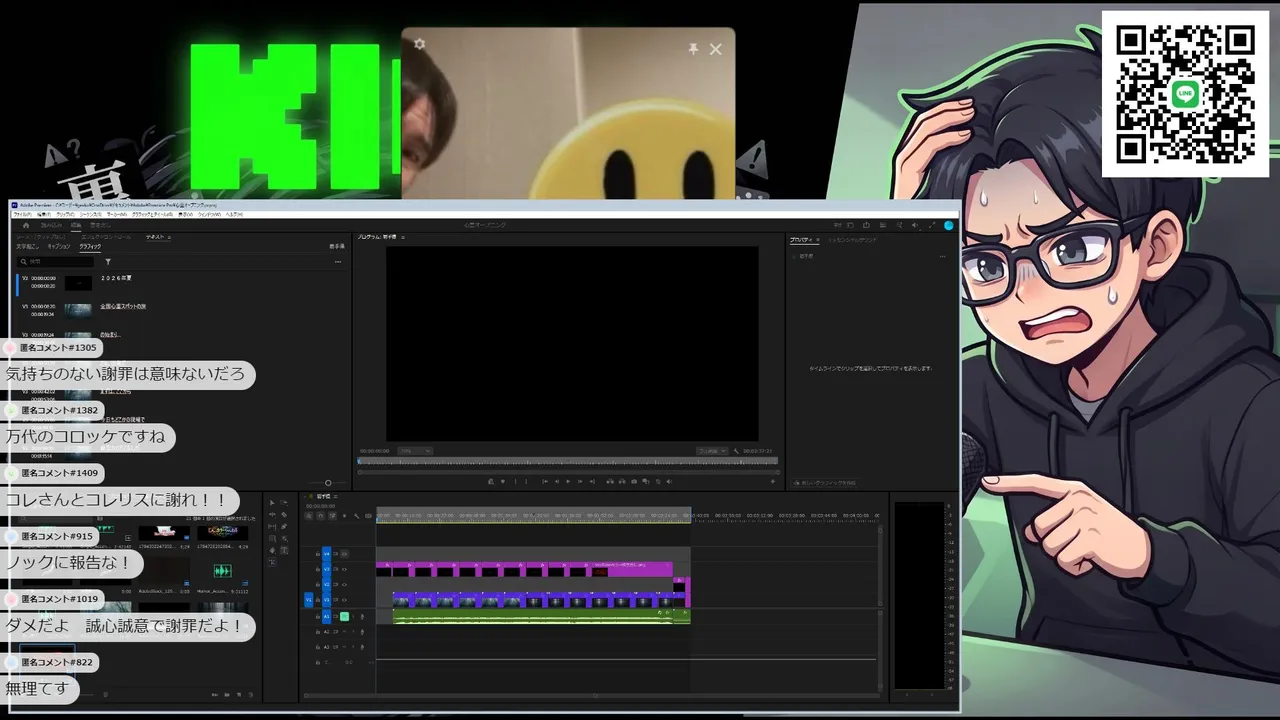Screen dimensions: 1280x720
Task: Open the playback resolution dropdown
Action: [x=712, y=451]
